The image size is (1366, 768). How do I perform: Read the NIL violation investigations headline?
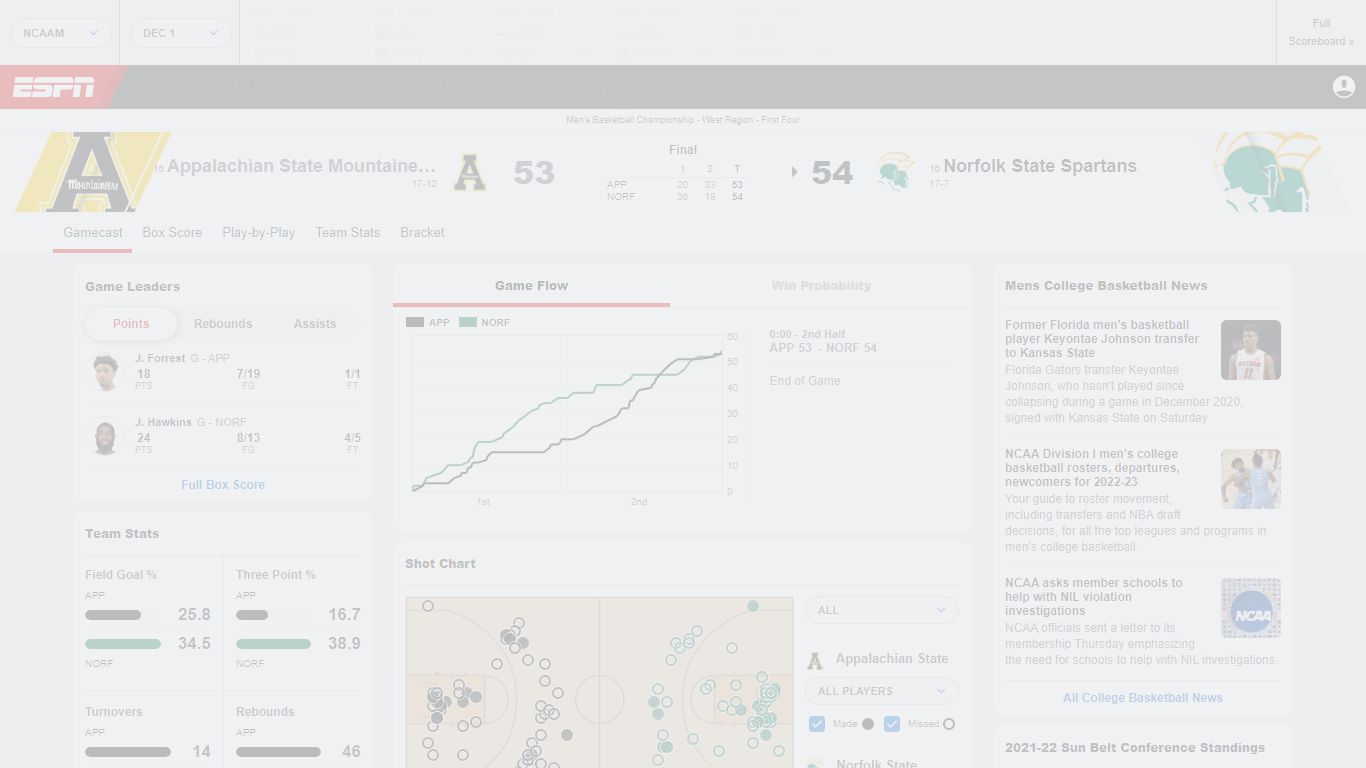pyautogui.click(x=1094, y=597)
